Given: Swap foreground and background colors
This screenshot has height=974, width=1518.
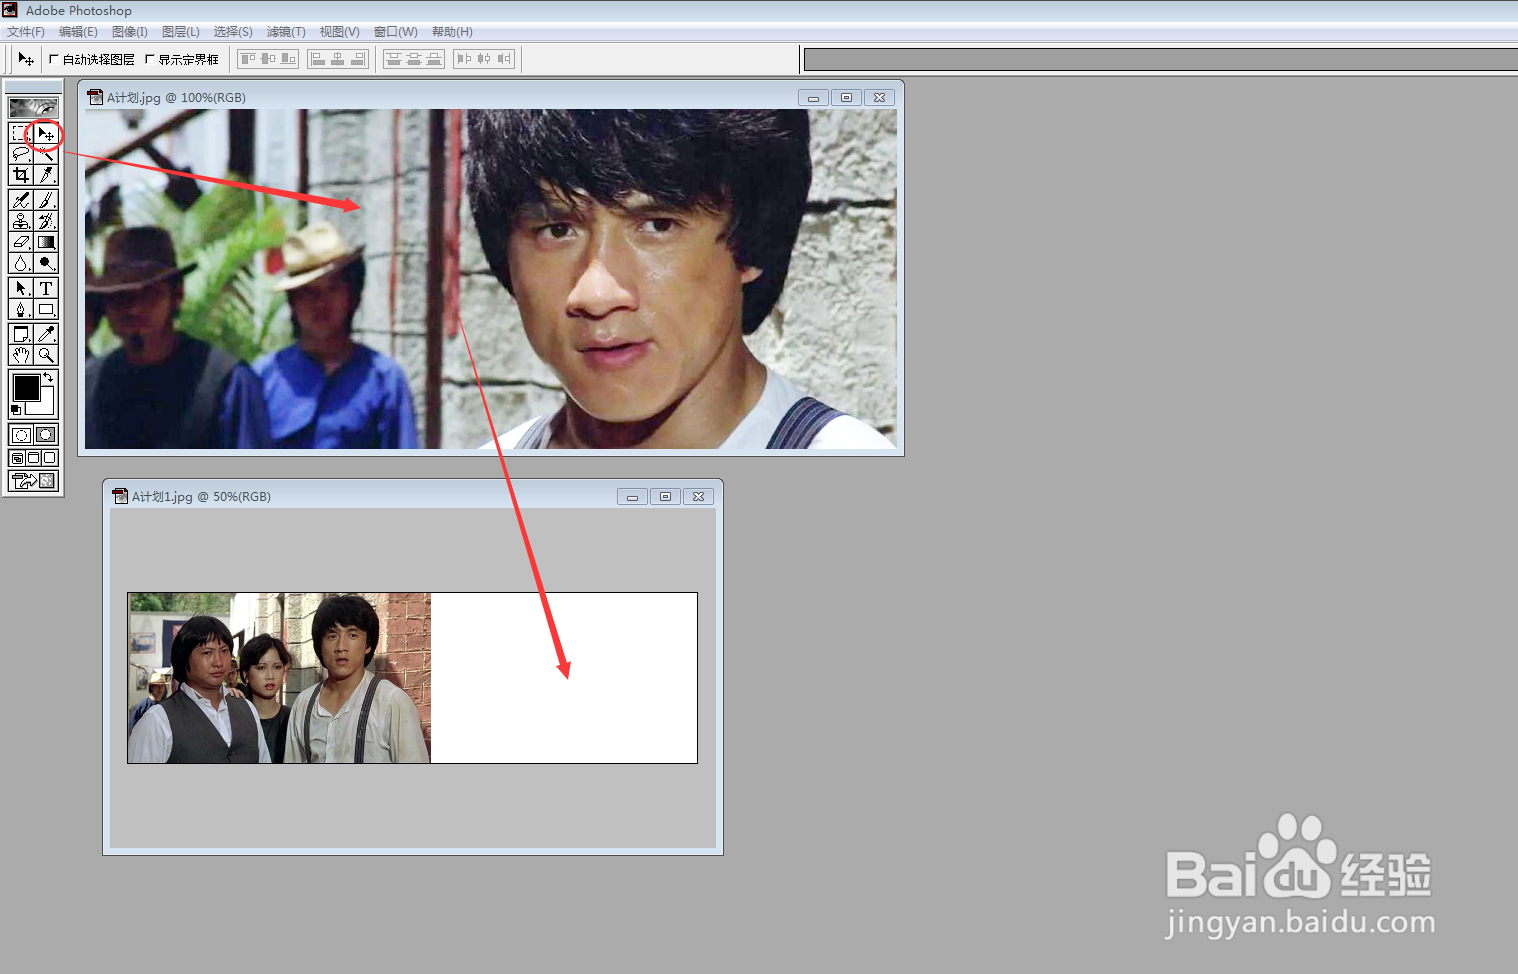Looking at the screenshot, I should (x=48, y=377).
